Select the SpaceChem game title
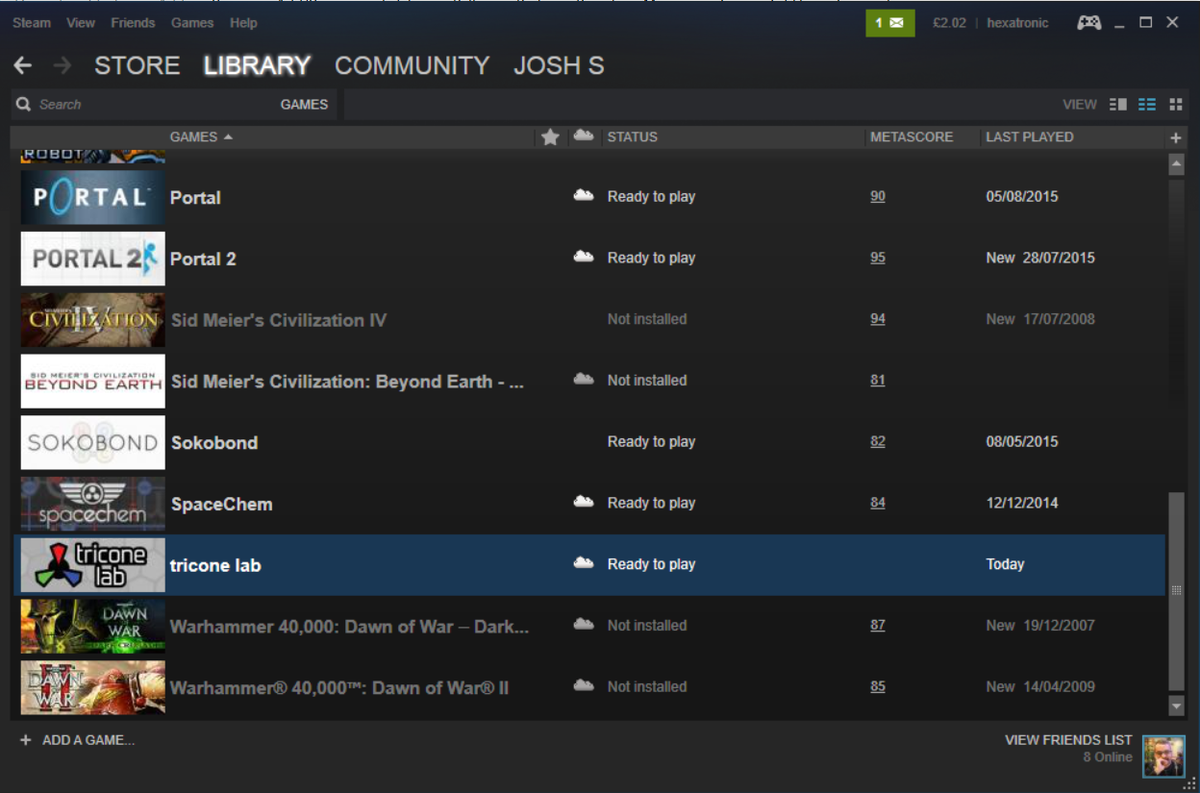Screen dimensions: 1200x793 (221, 504)
